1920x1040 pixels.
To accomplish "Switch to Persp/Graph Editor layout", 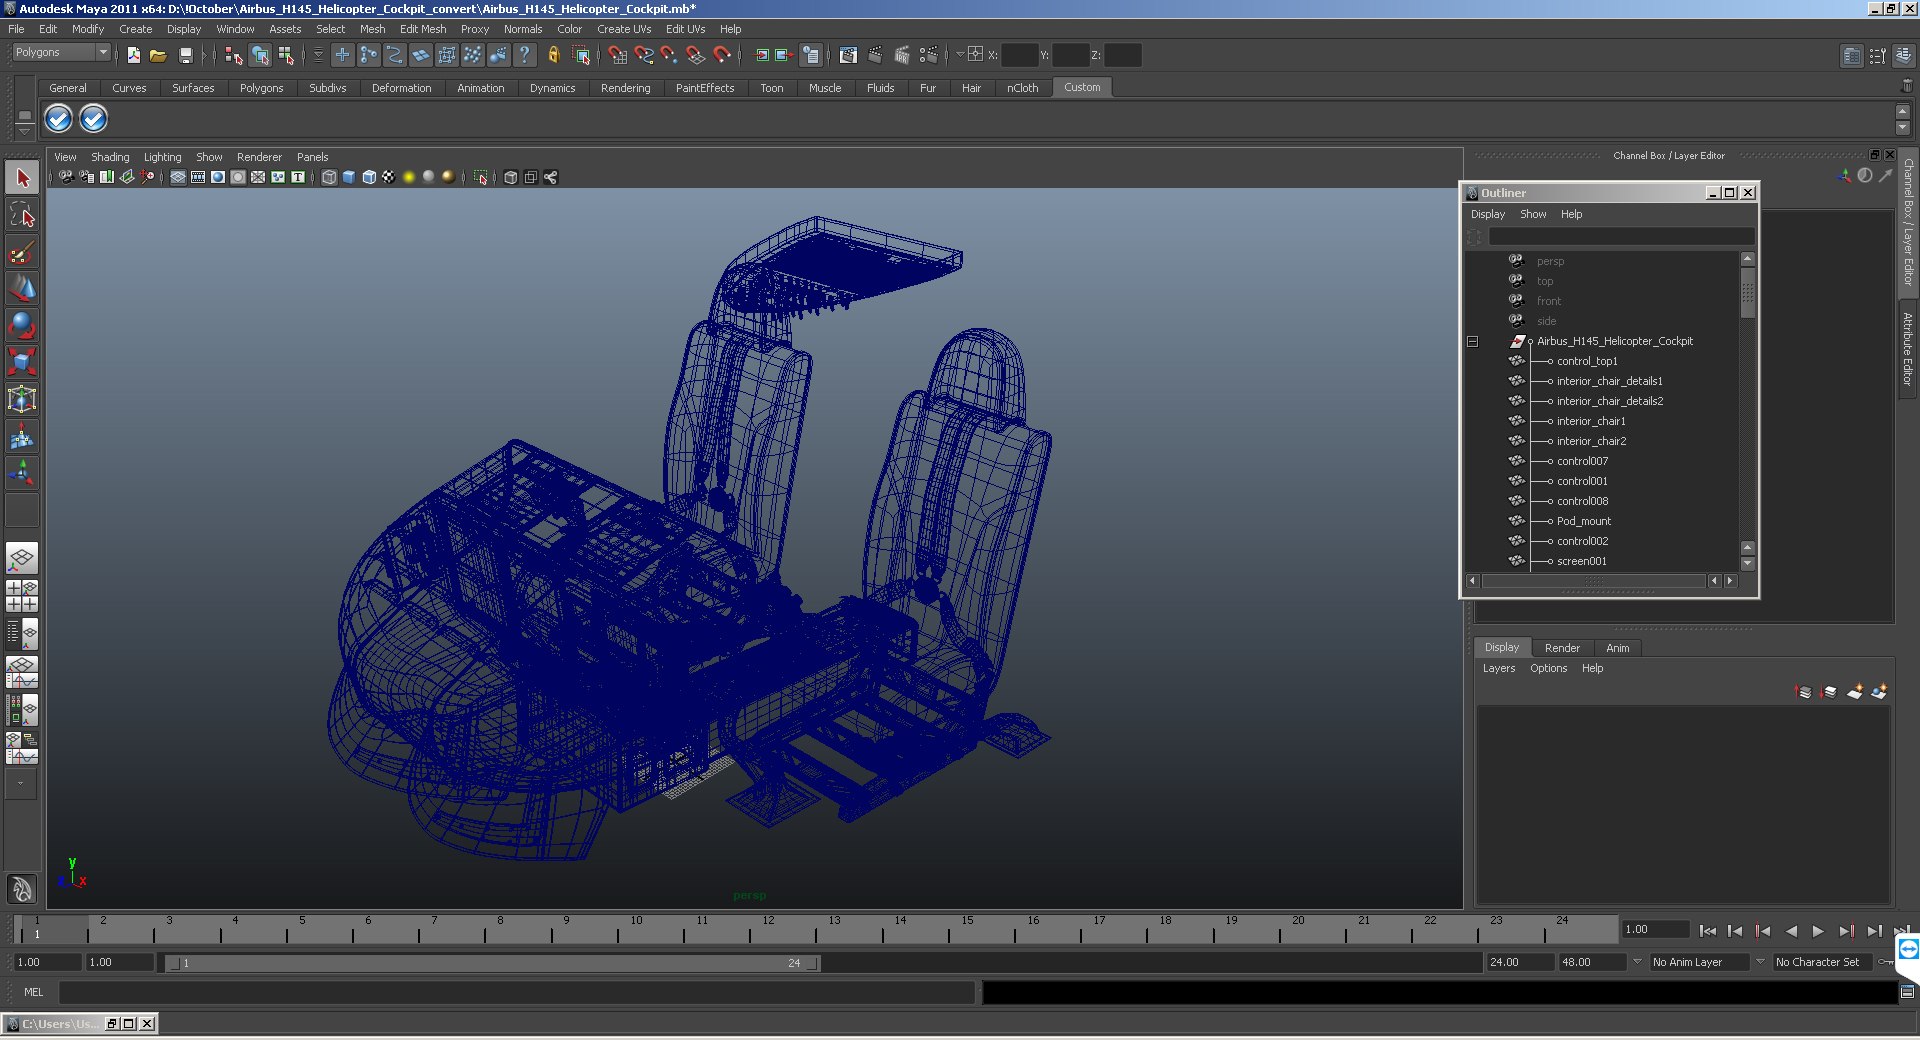I will pos(22,672).
